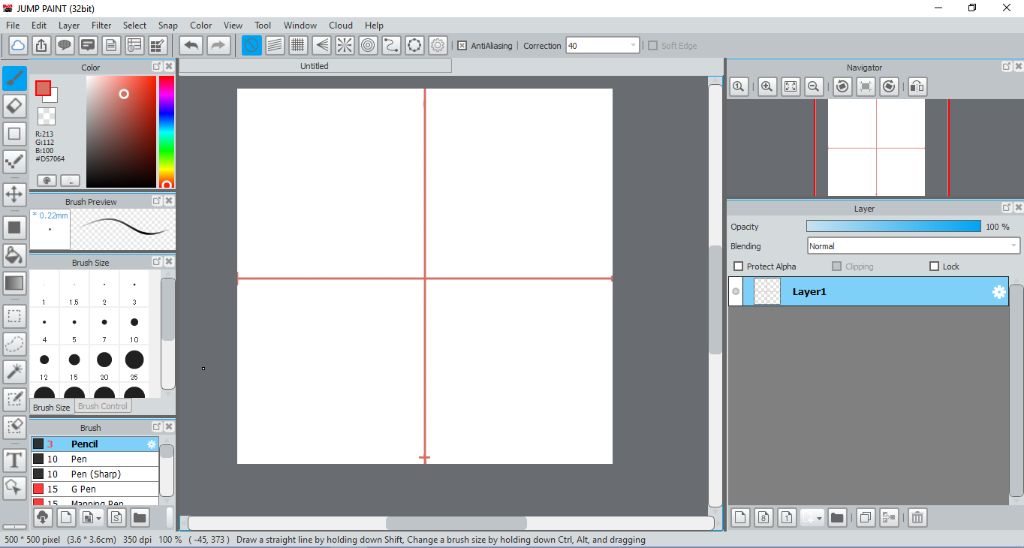The image size is (1024, 548).
Task: Toggle the AntiAliasing checkbox
Action: coord(462,46)
